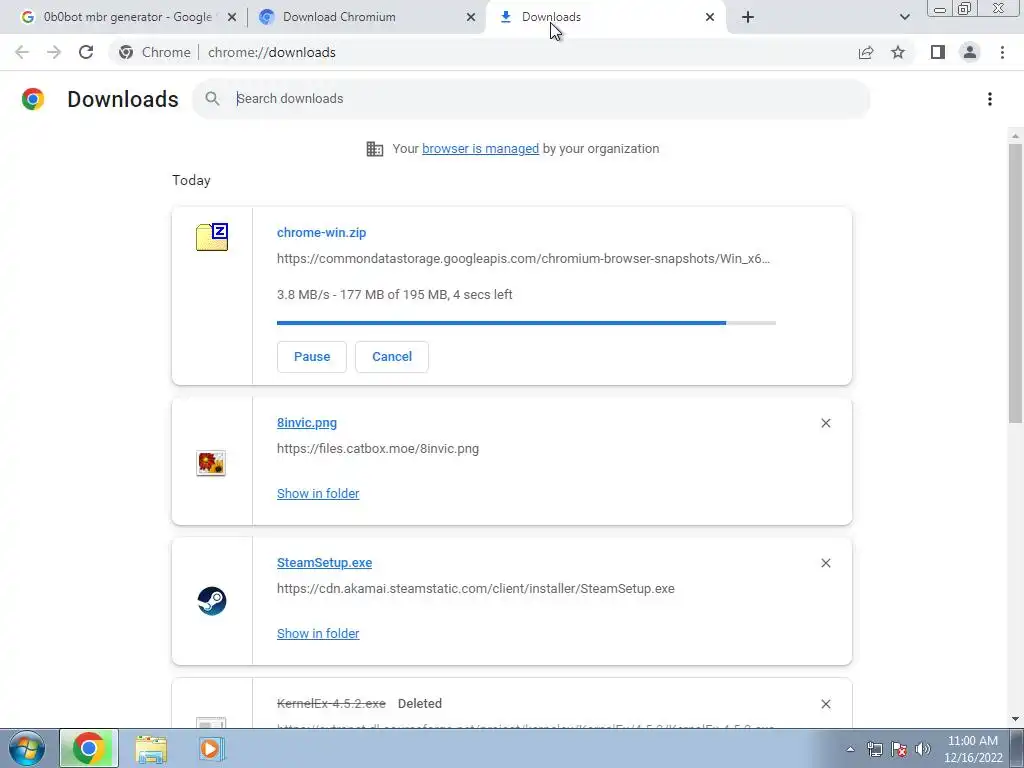
Task: Switch to 0b0bot mbr generator tab
Action: [127, 17]
